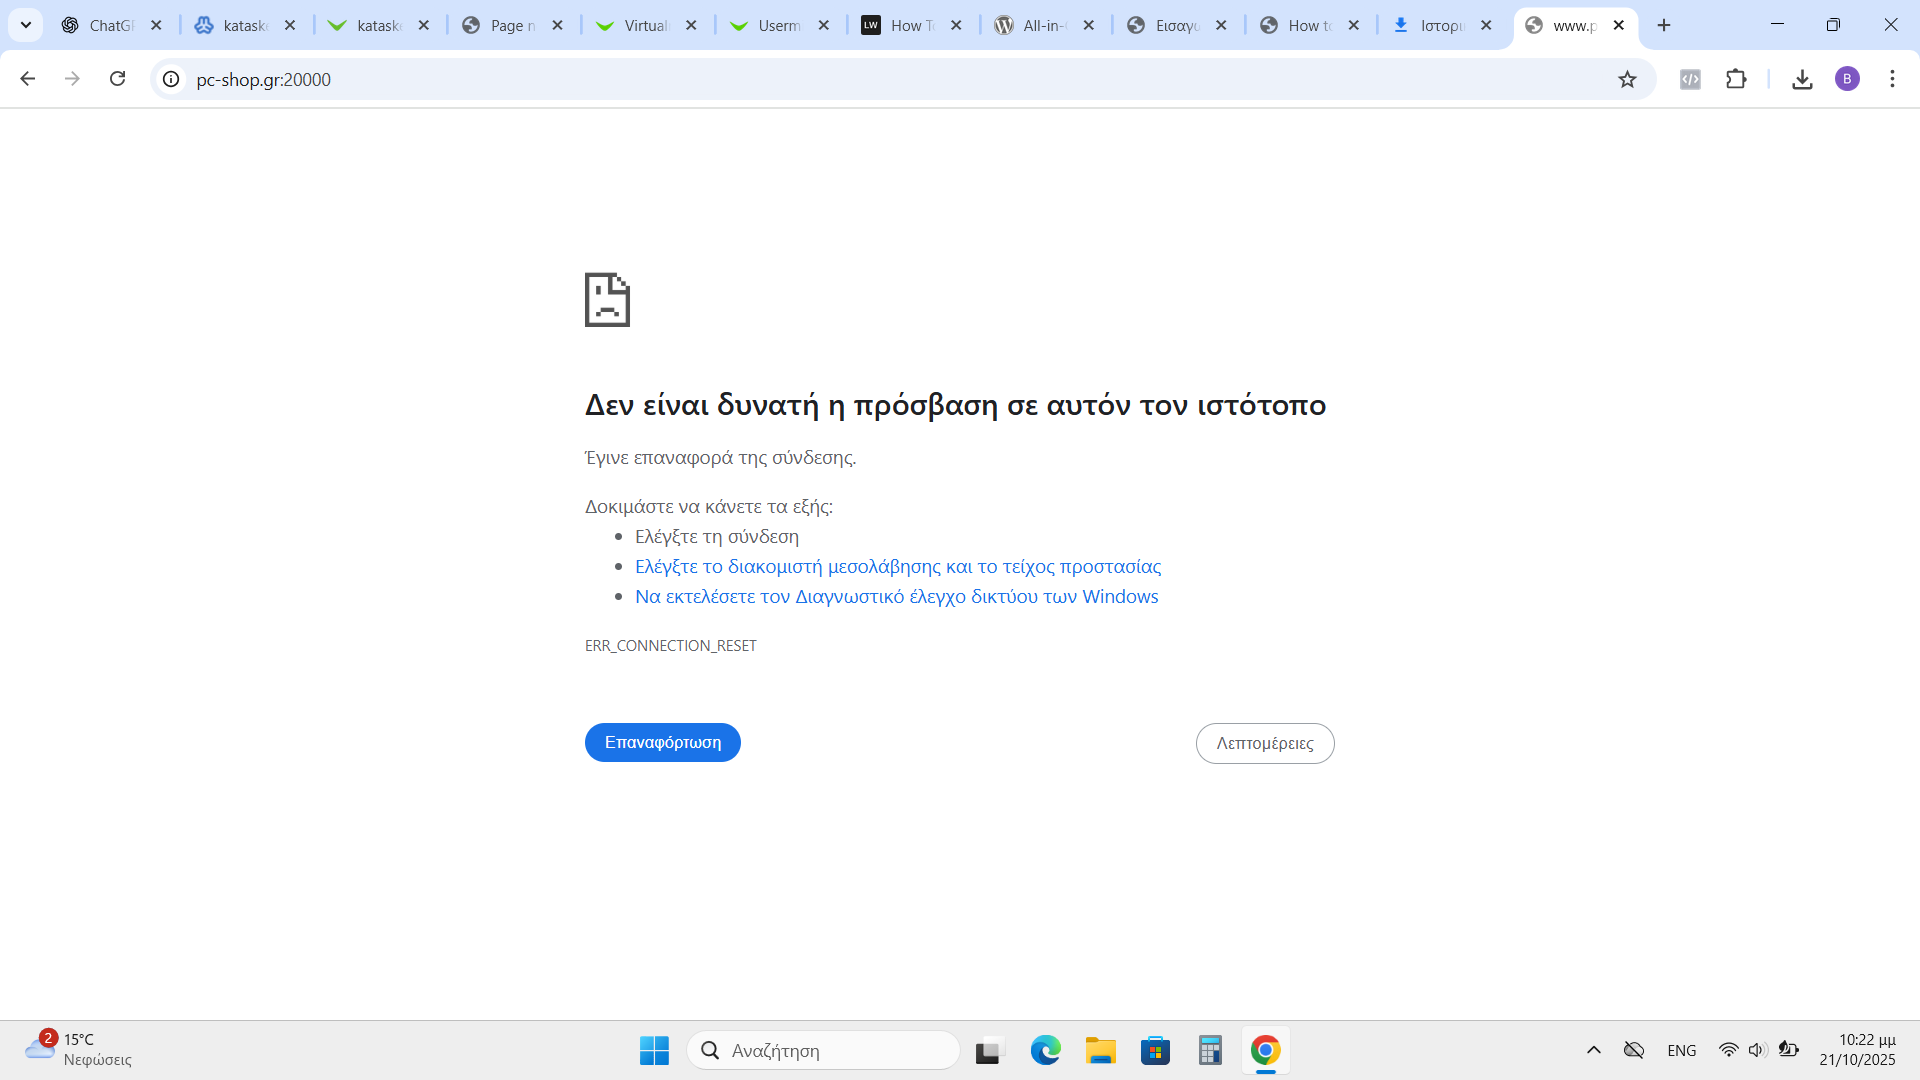Viewport: 1920px width, 1080px height.
Task: Open the Chrome downloads icon
Action: coord(1802,79)
